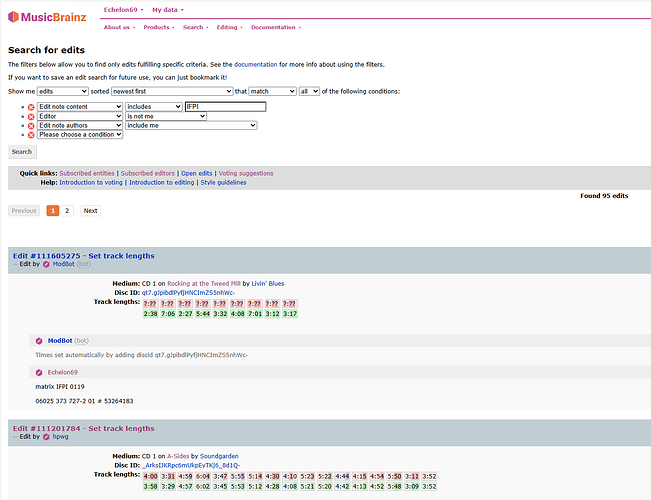Open A-Sides release link

(x=178, y=456)
